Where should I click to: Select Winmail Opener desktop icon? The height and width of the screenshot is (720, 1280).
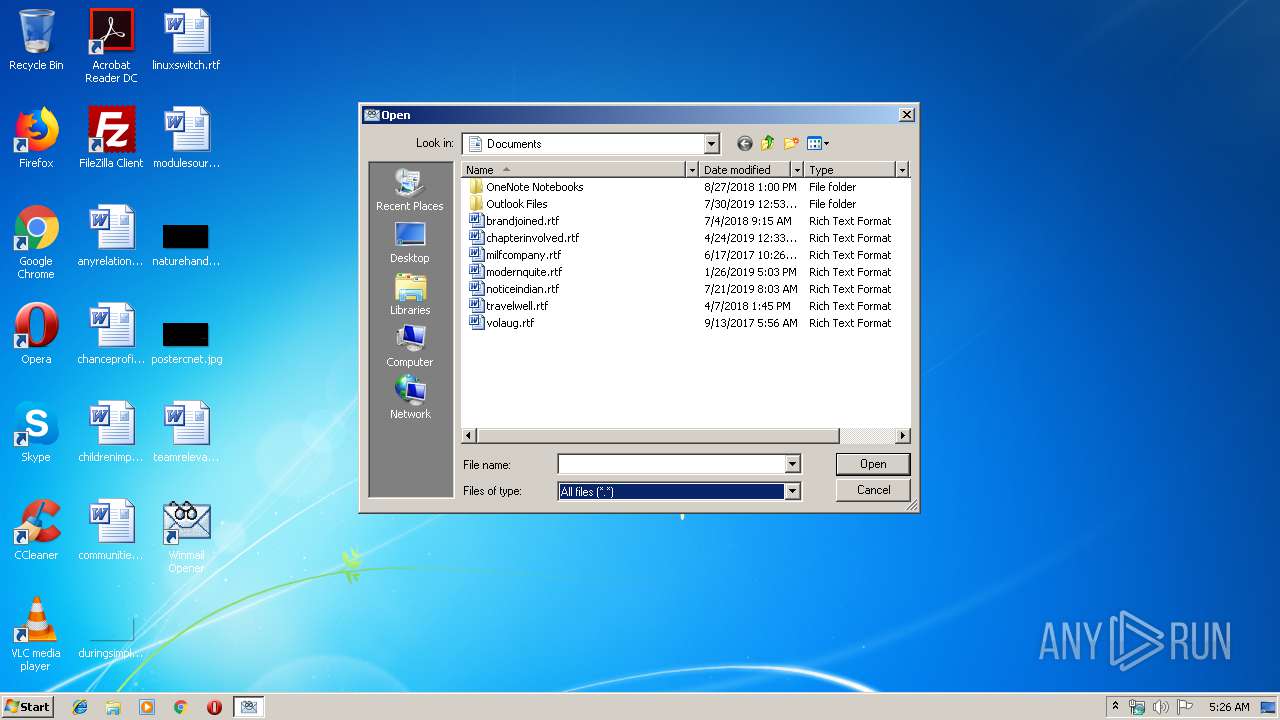186,537
